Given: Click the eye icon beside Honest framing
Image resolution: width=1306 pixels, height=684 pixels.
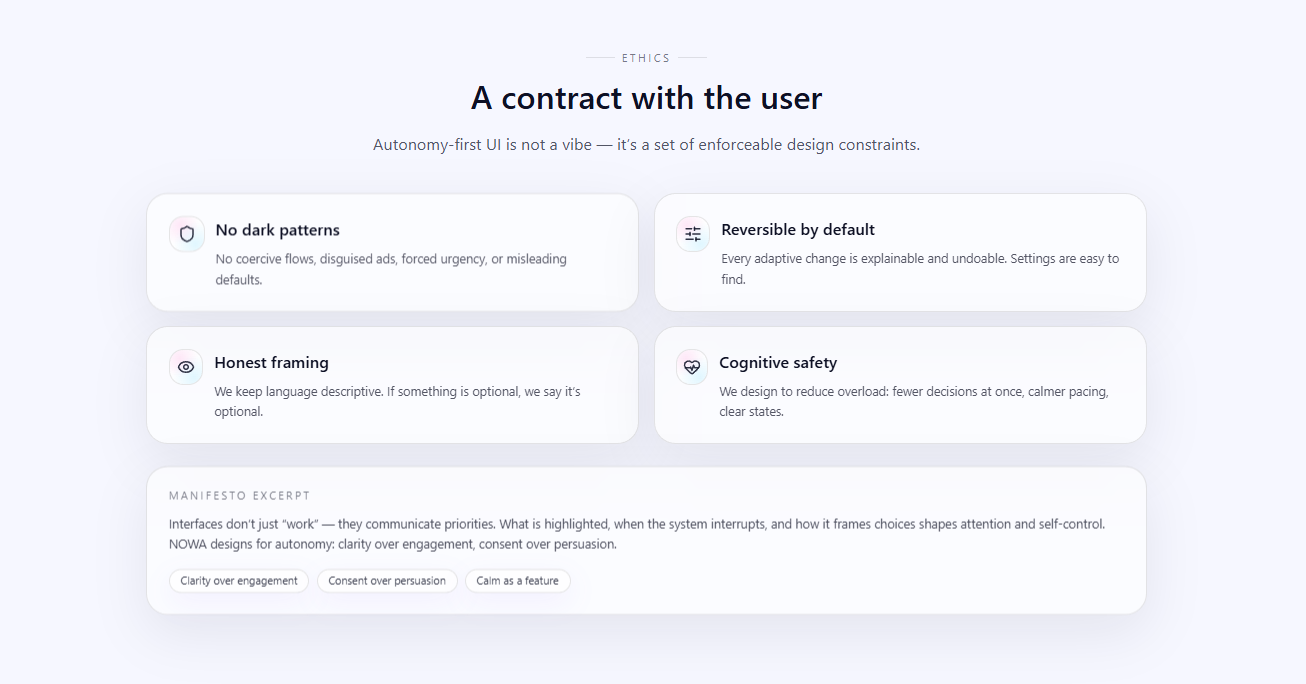Looking at the screenshot, I should (x=186, y=367).
